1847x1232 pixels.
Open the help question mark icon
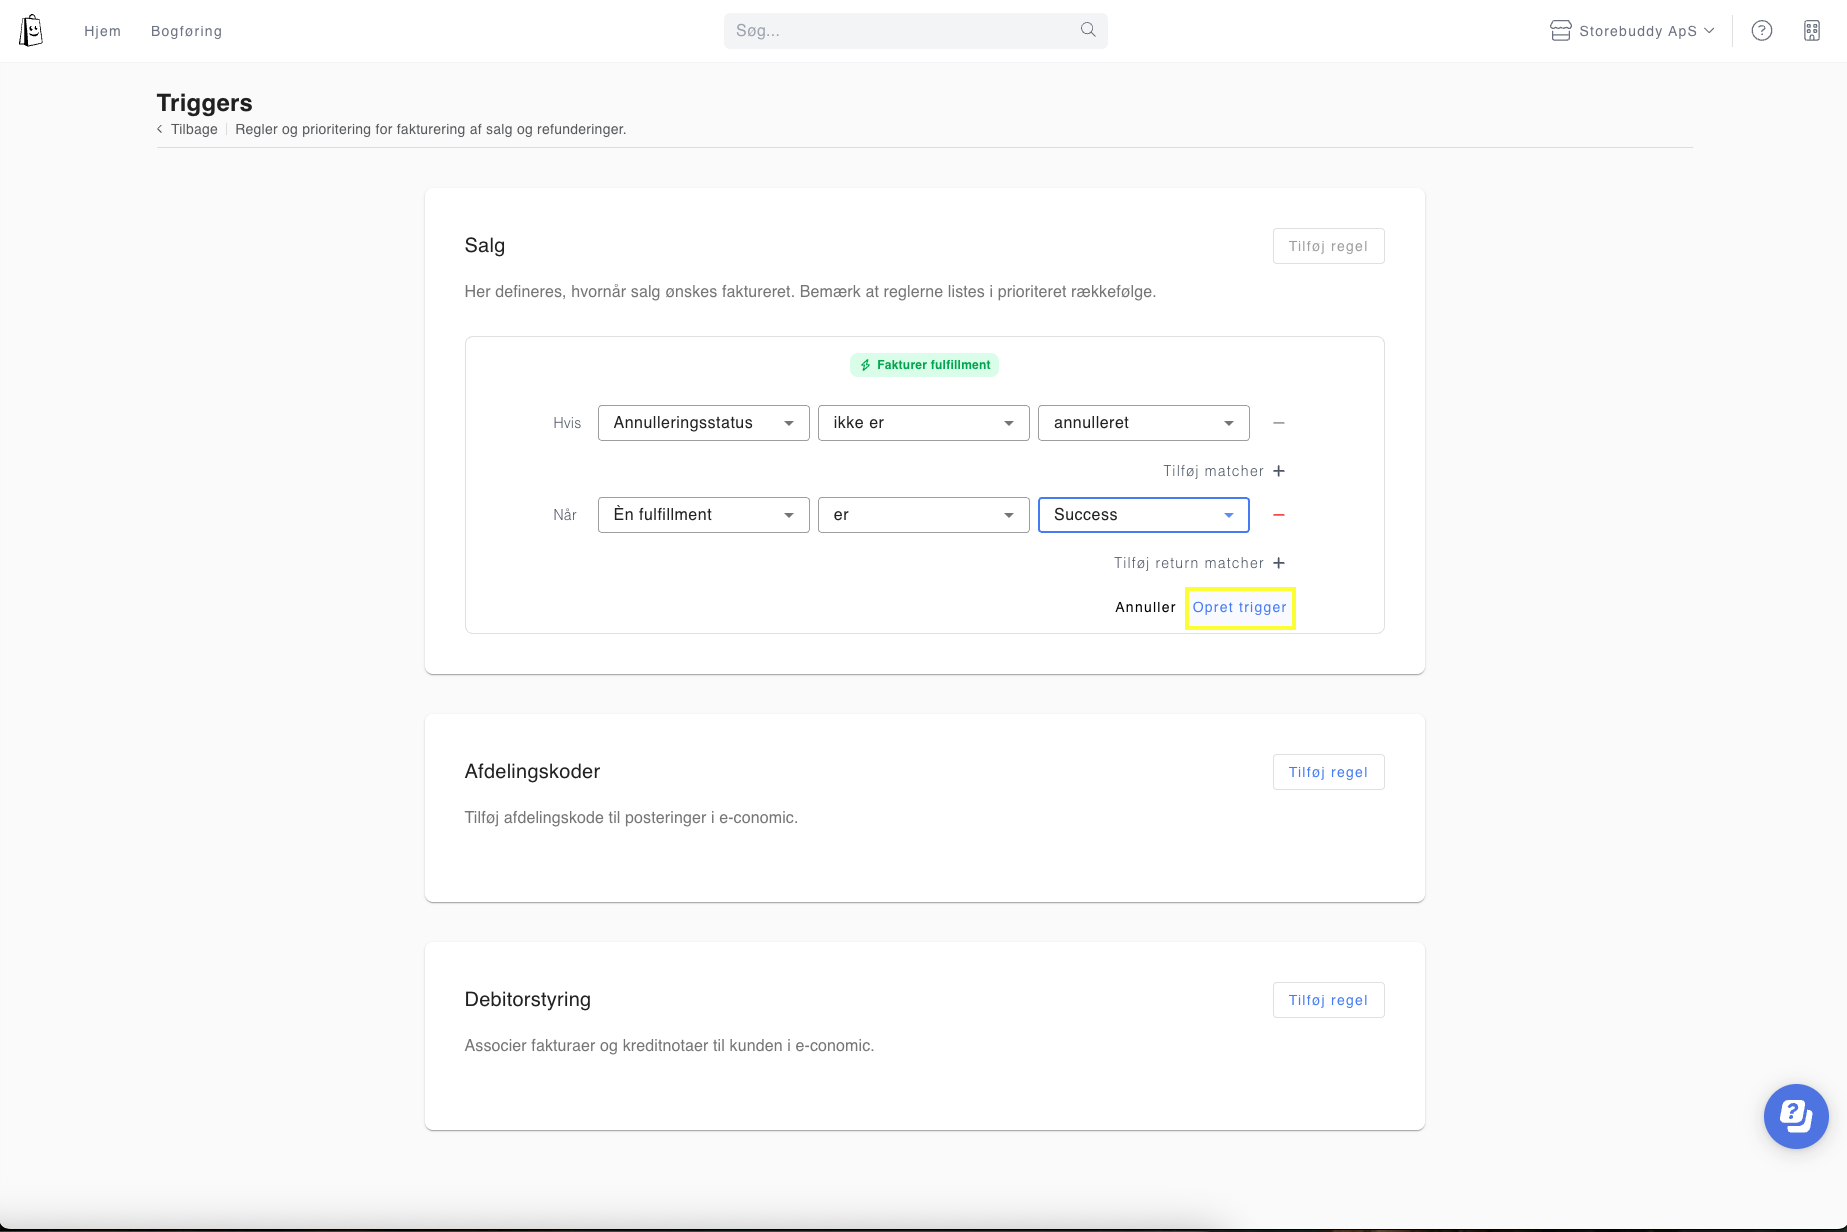coord(1761,31)
